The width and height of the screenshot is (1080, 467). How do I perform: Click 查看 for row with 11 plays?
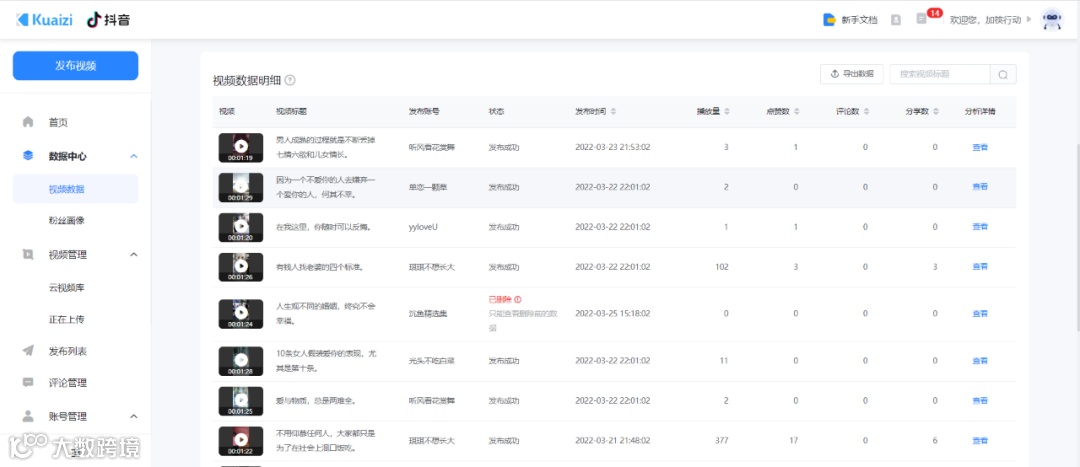[x=979, y=360]
